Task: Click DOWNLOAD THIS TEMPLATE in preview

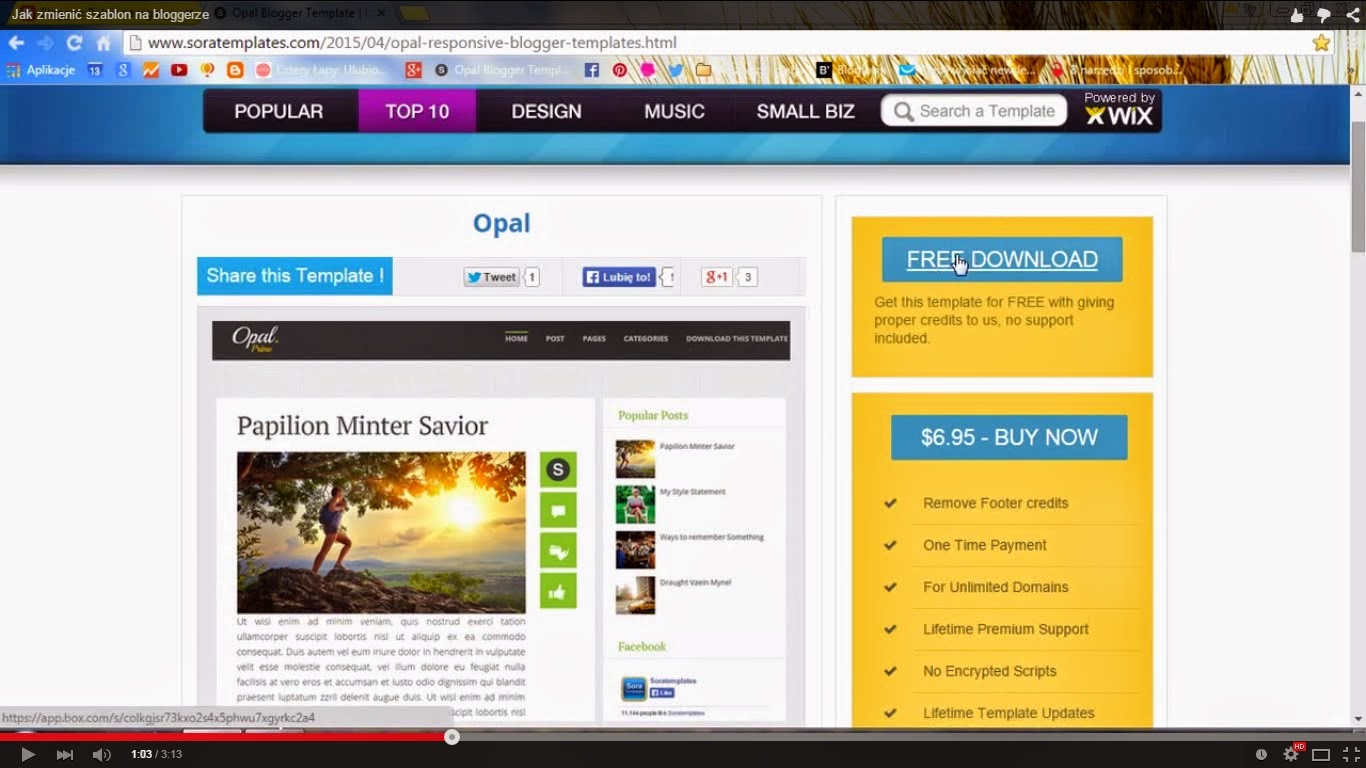Action: click(737, 338)
